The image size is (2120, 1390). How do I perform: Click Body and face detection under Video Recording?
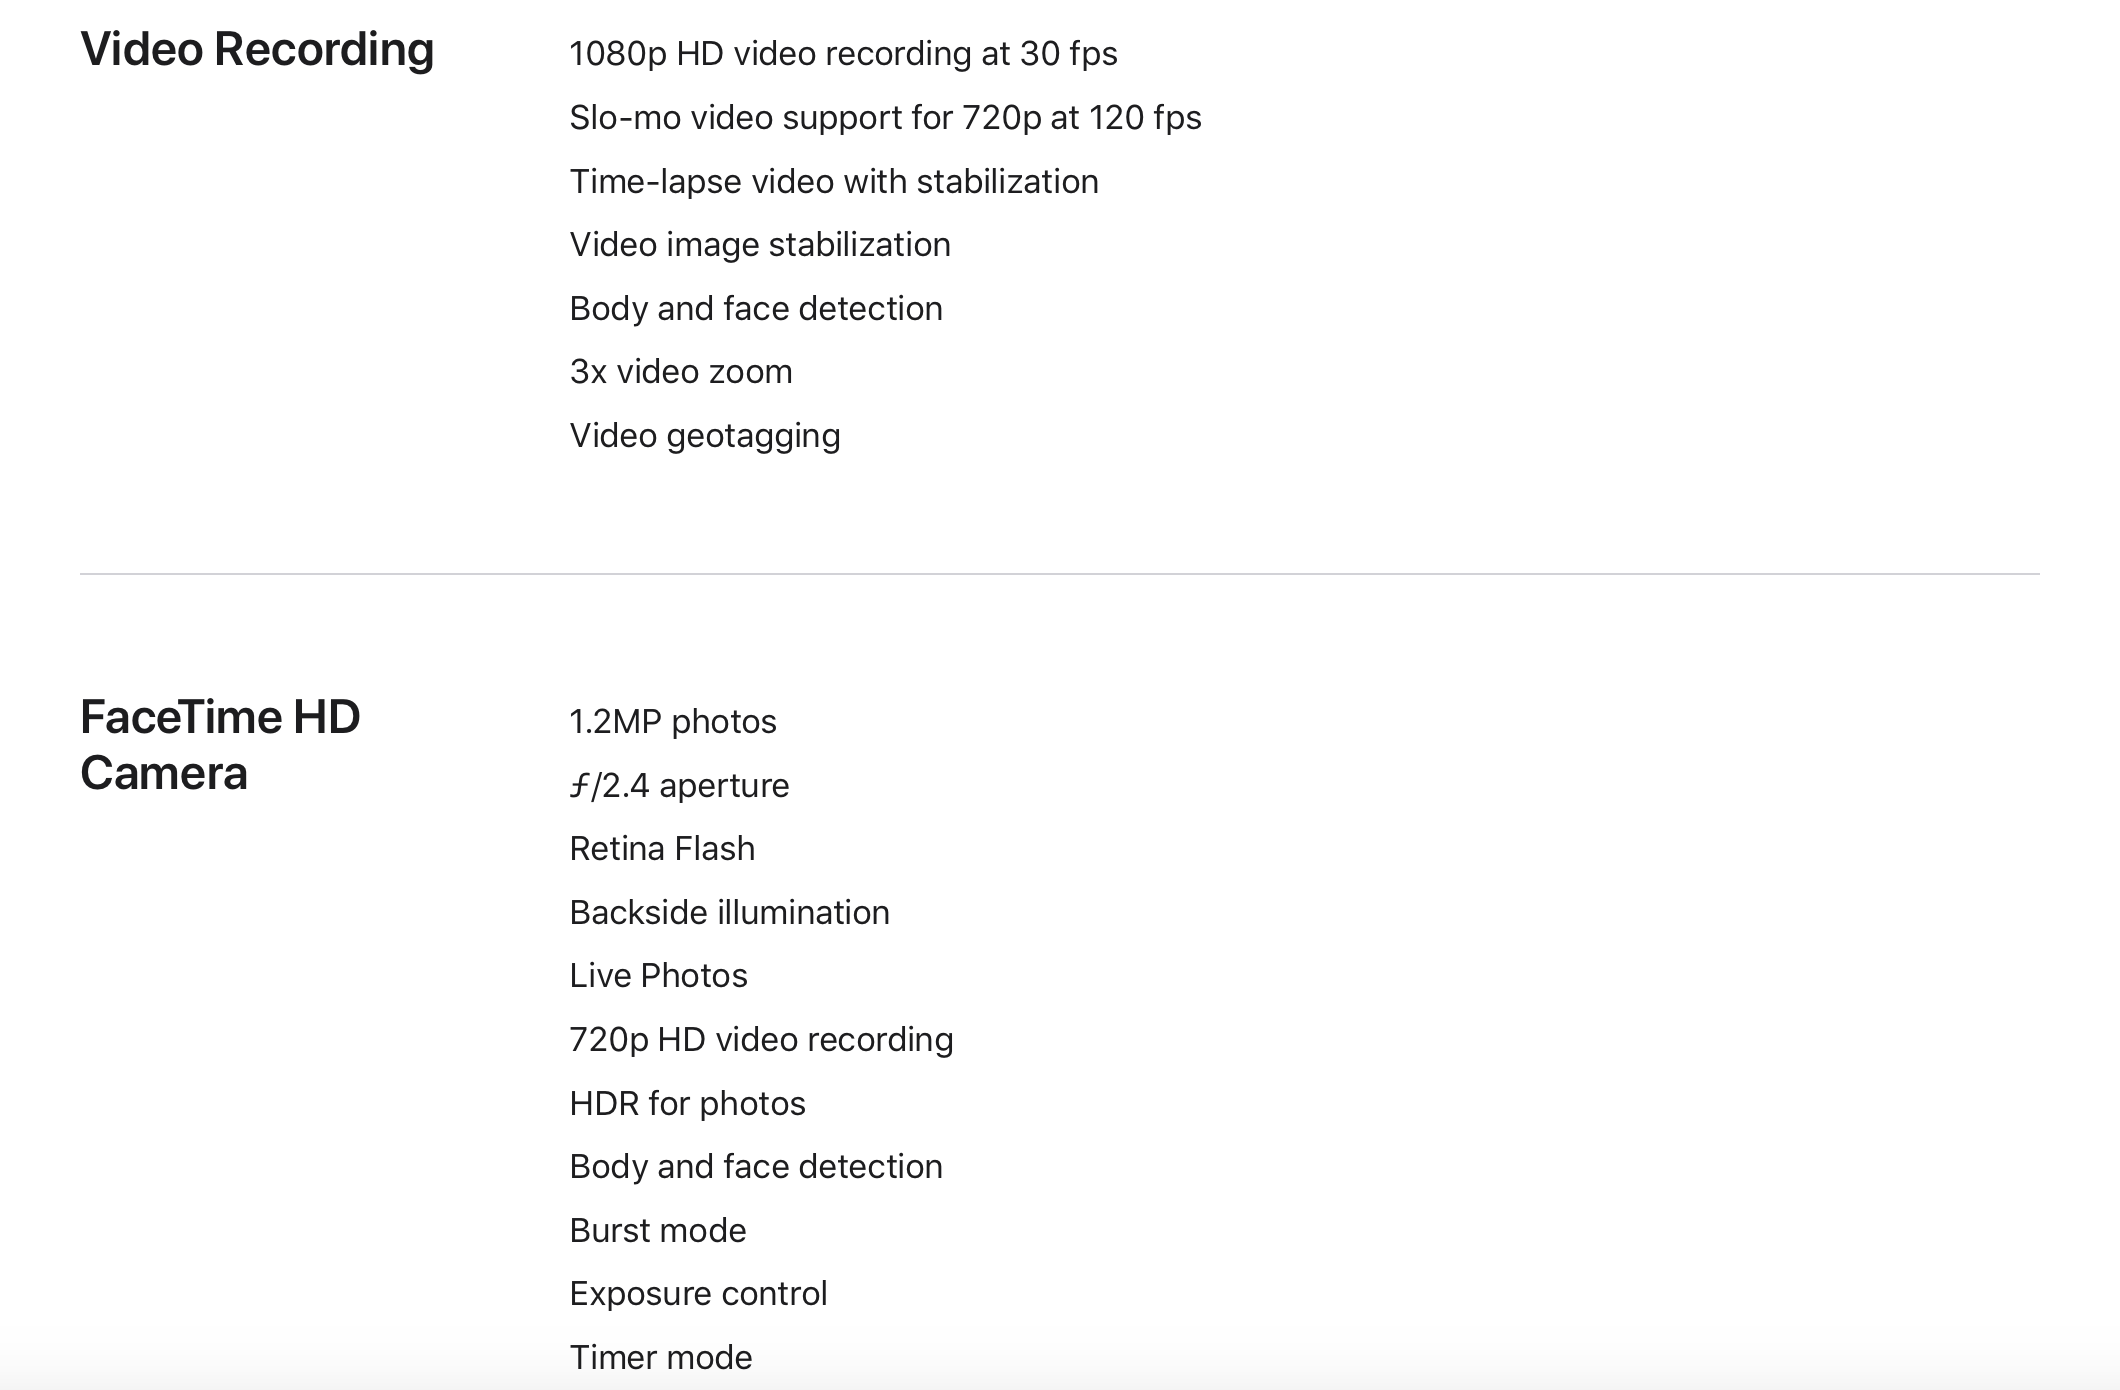click(756, 309)
